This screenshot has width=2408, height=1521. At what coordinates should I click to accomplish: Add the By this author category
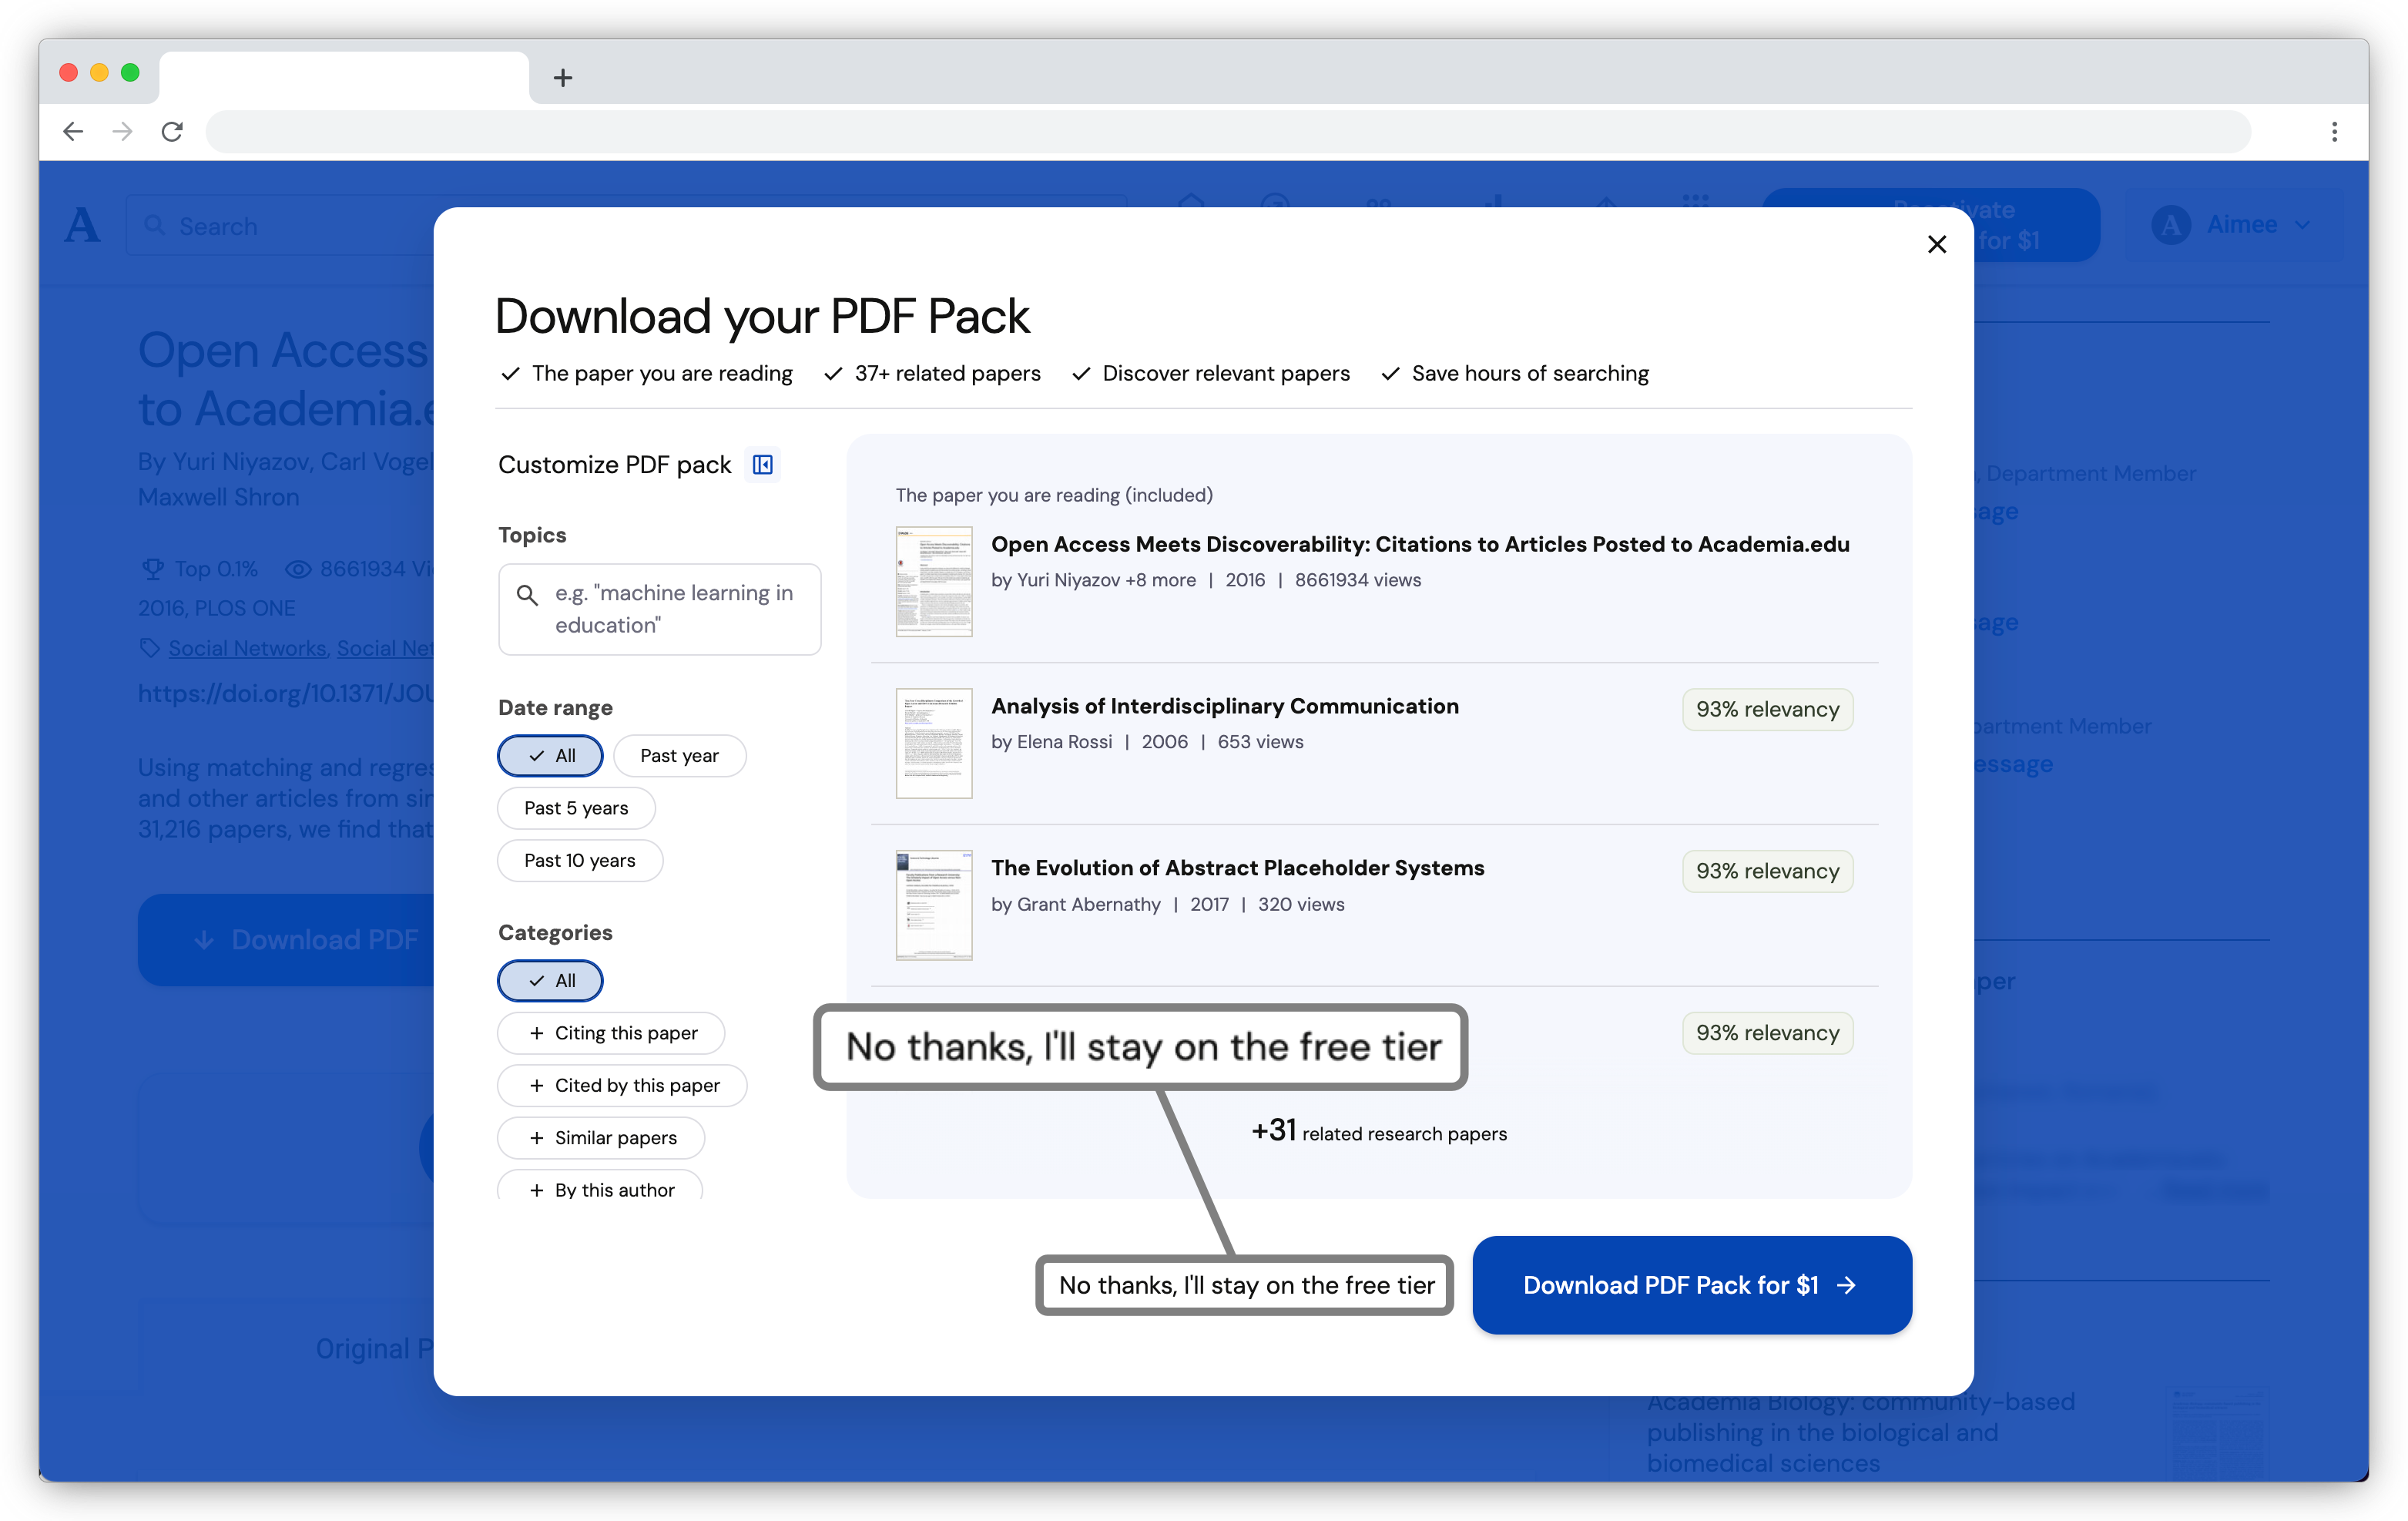pos(600,1186)
